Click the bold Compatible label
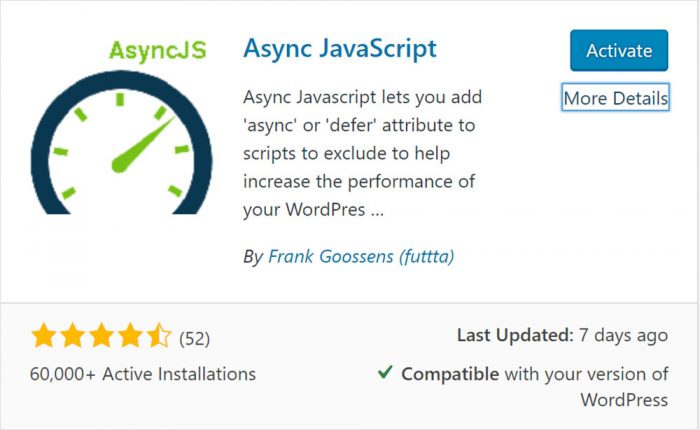This screenshot has width=700, height=430. [x=450, y=374]
